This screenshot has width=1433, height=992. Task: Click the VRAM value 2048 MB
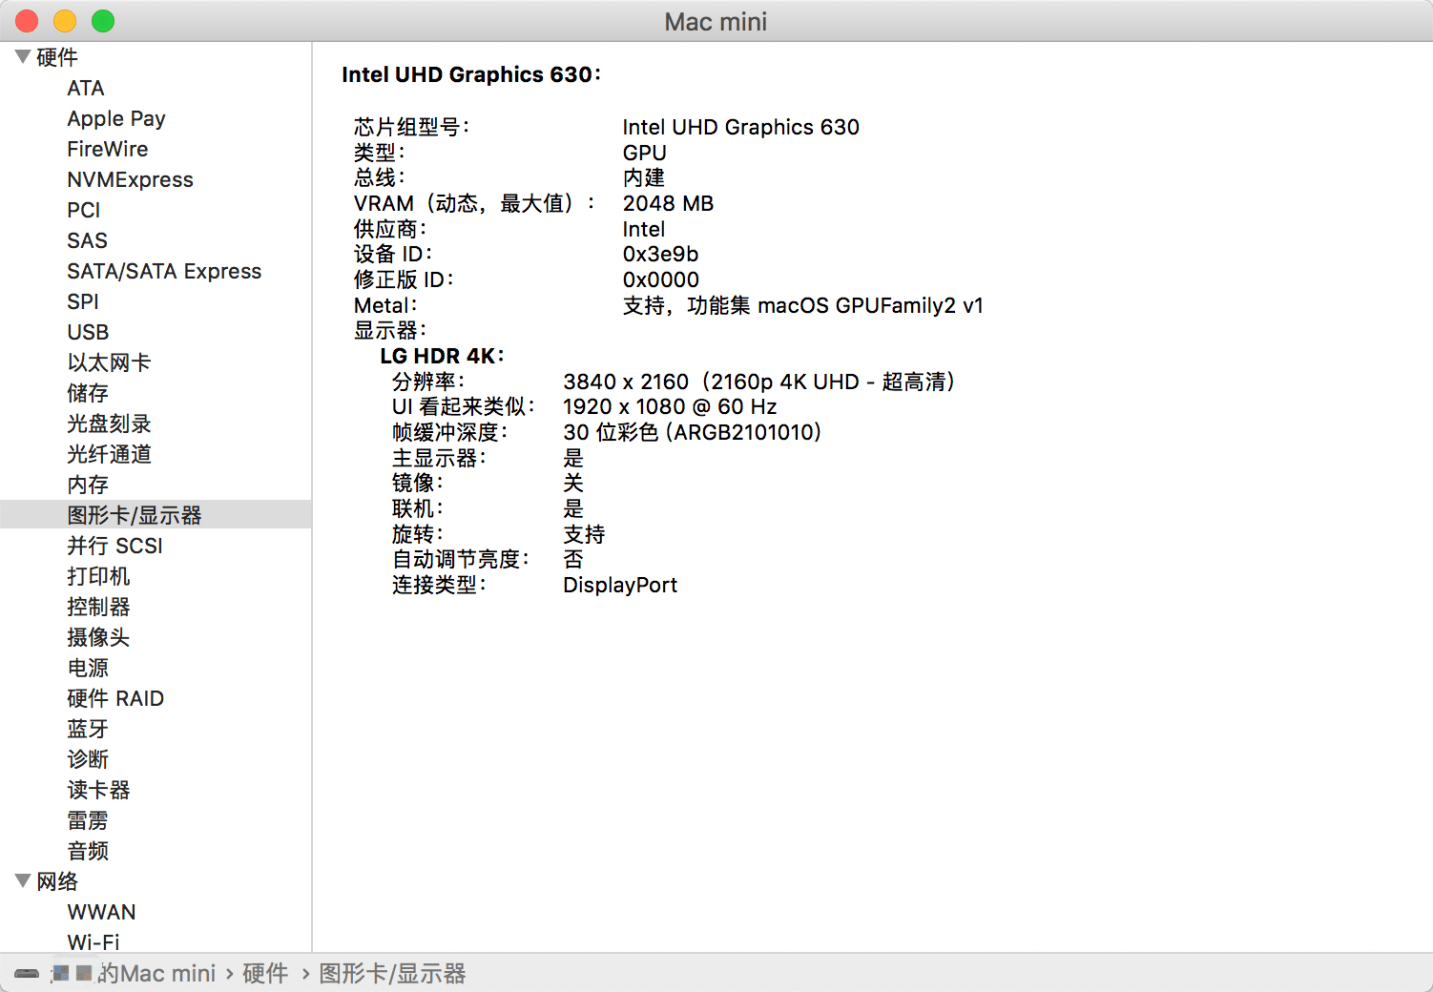point(668,204)
